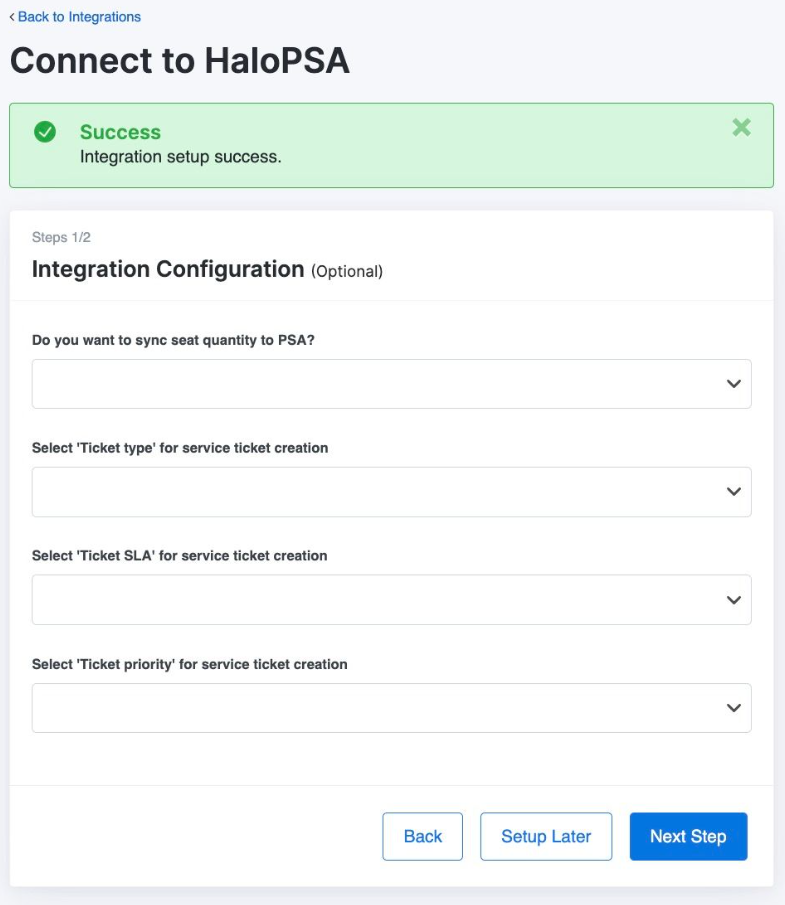Click the back chevron beside Back to Integrations
785x905 pixels.
[x=12, y=17]
